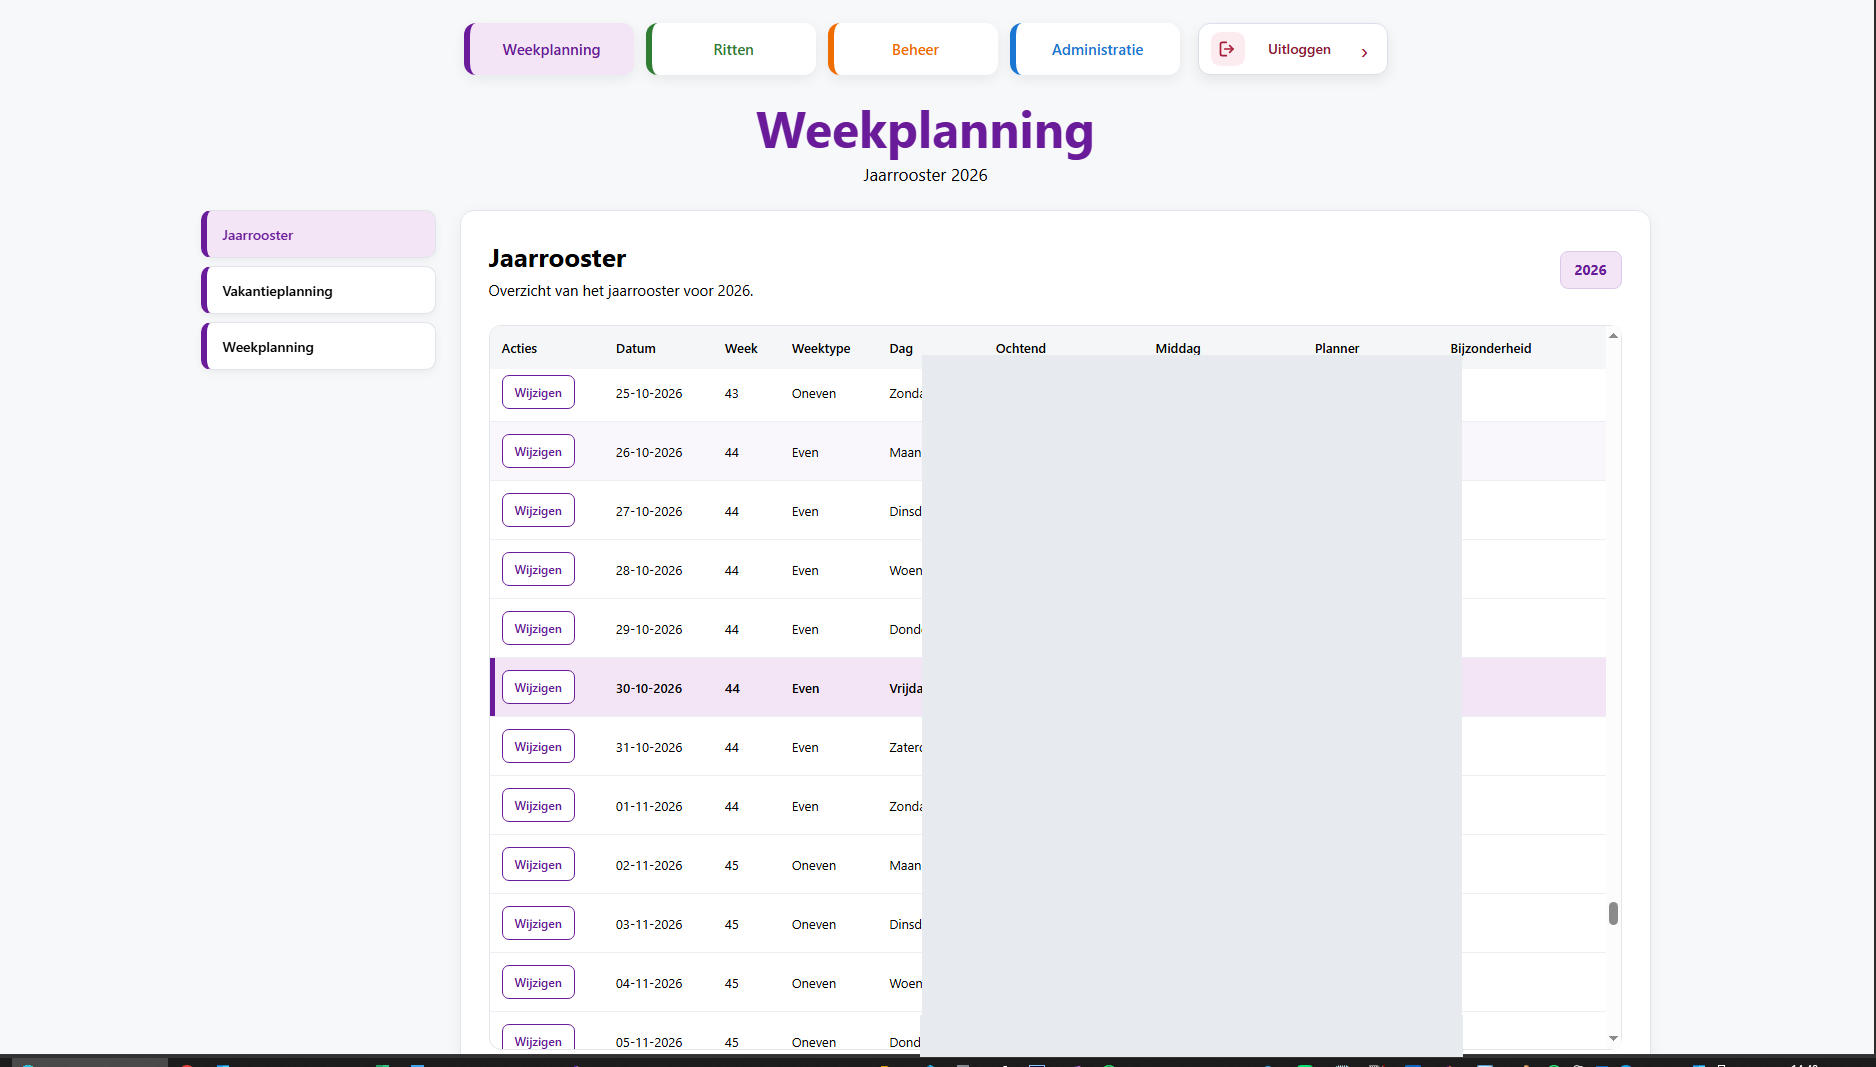Click the Planner column header
1876x1067 pixels.
[x=1337, y=348]
